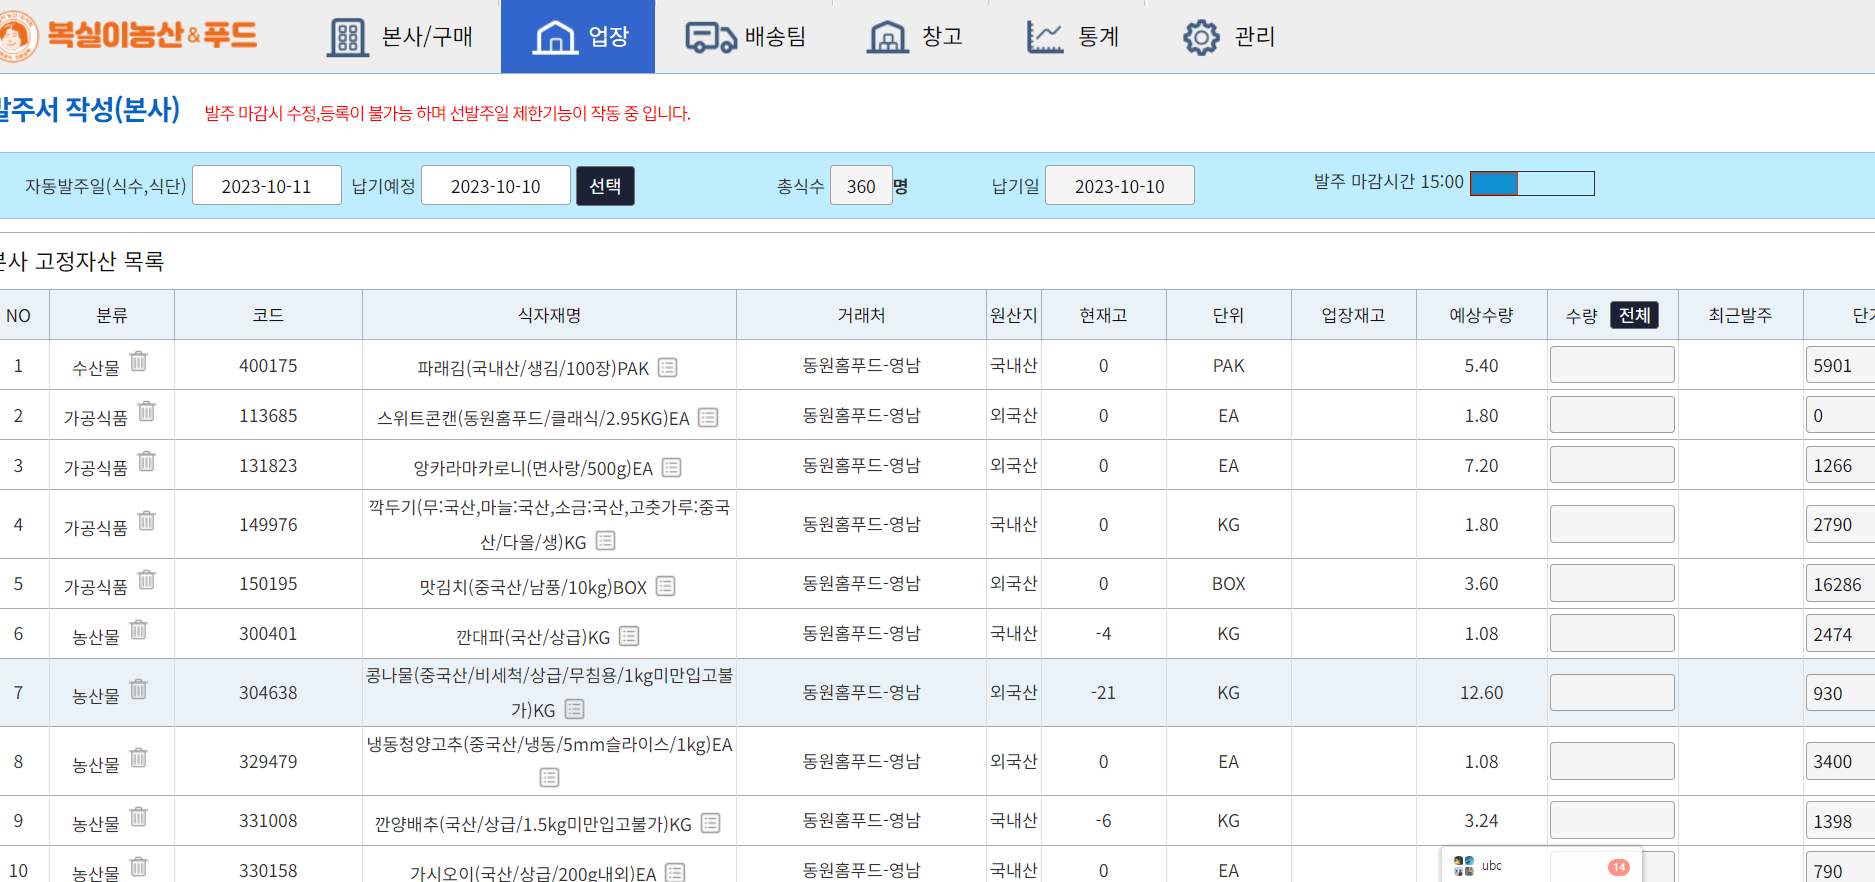Click quantity input for 콩나물 row
The height and width of the screenshot is (882, 1875).
click(x=1612, y=692)
